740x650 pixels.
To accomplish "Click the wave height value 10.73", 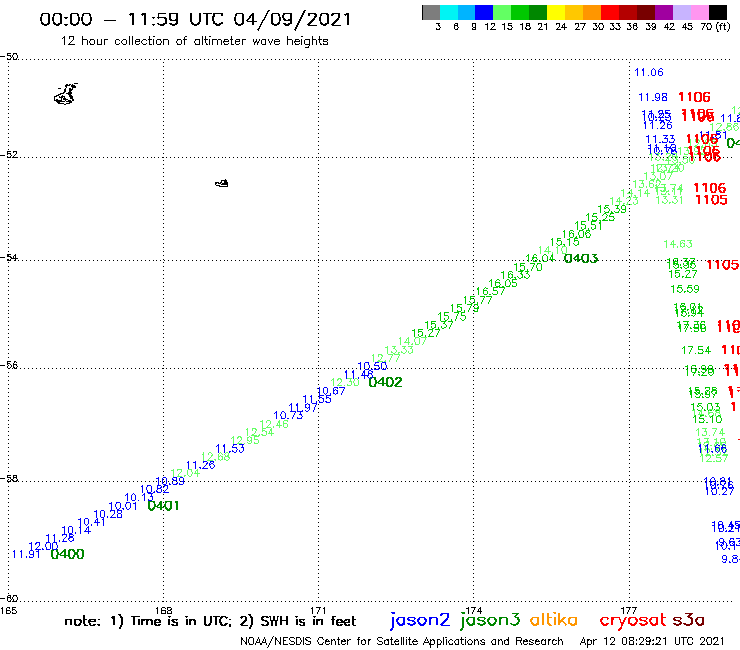I will [288, 415].
